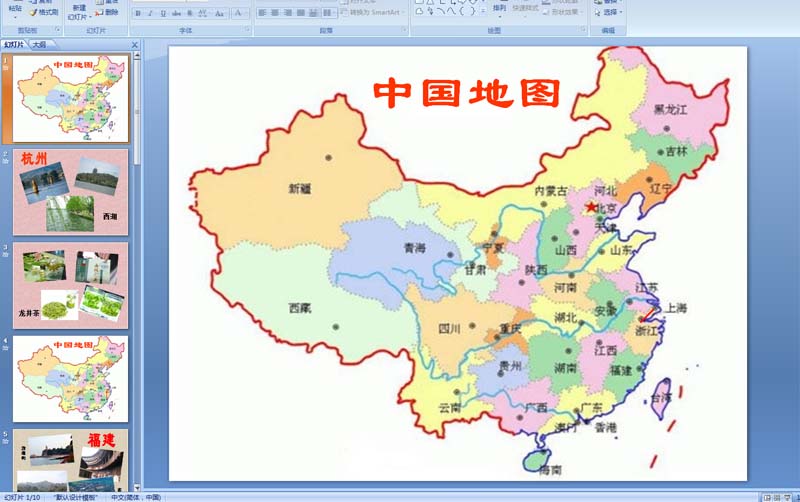Start slide show from status bar icon
The image size is (800, 502).
click(x=787, y=497)
